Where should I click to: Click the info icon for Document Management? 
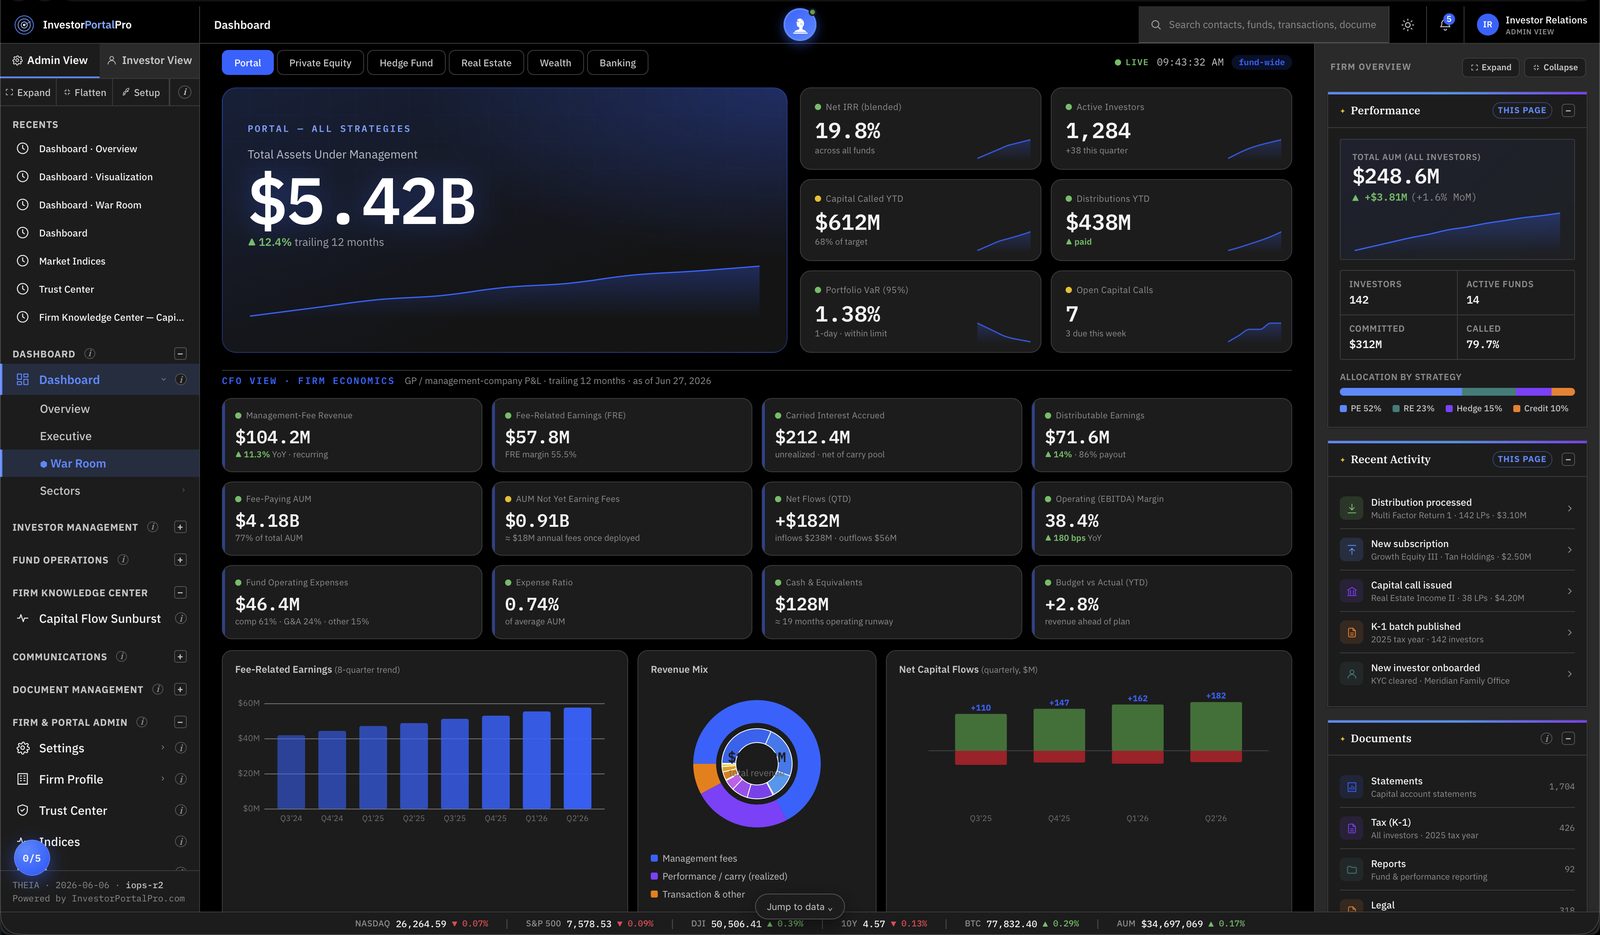click(158, 689)
